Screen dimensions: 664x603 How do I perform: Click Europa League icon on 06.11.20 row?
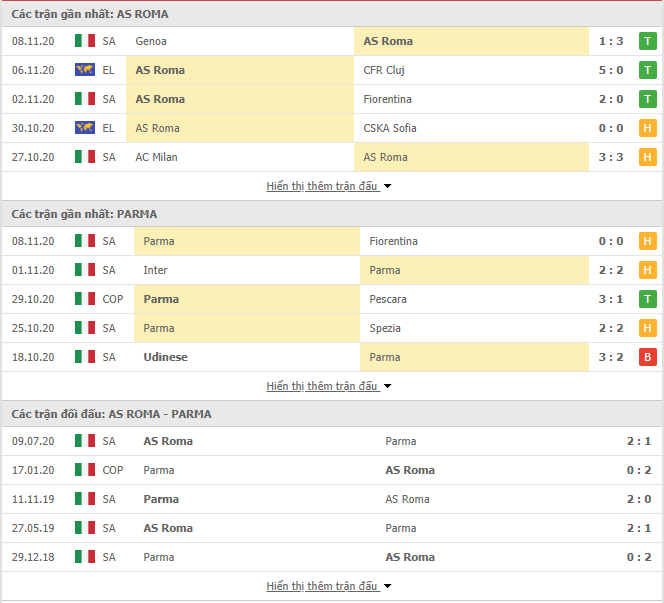tap(85, 70)
